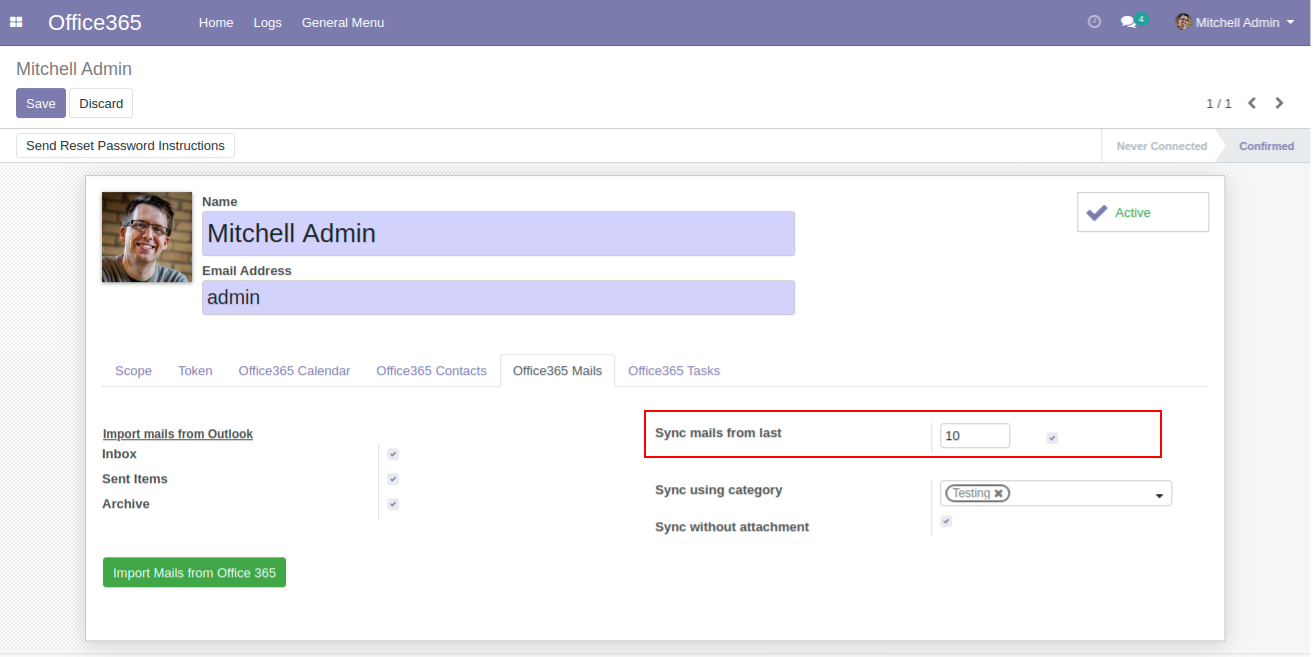
Task: Go to next record arrow
Action: click(1279, 103)
